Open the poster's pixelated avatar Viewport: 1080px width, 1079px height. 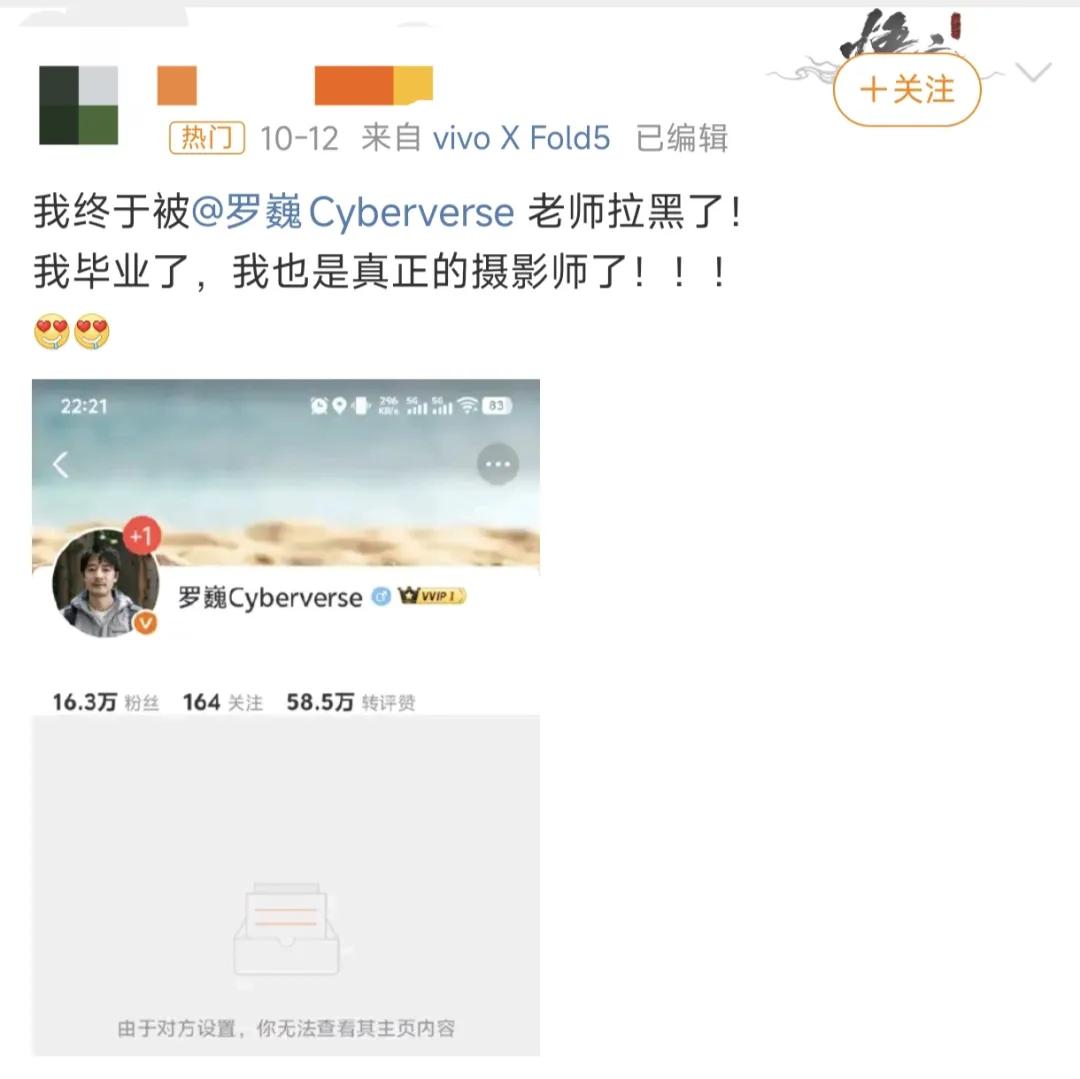[x=79, y=105]
